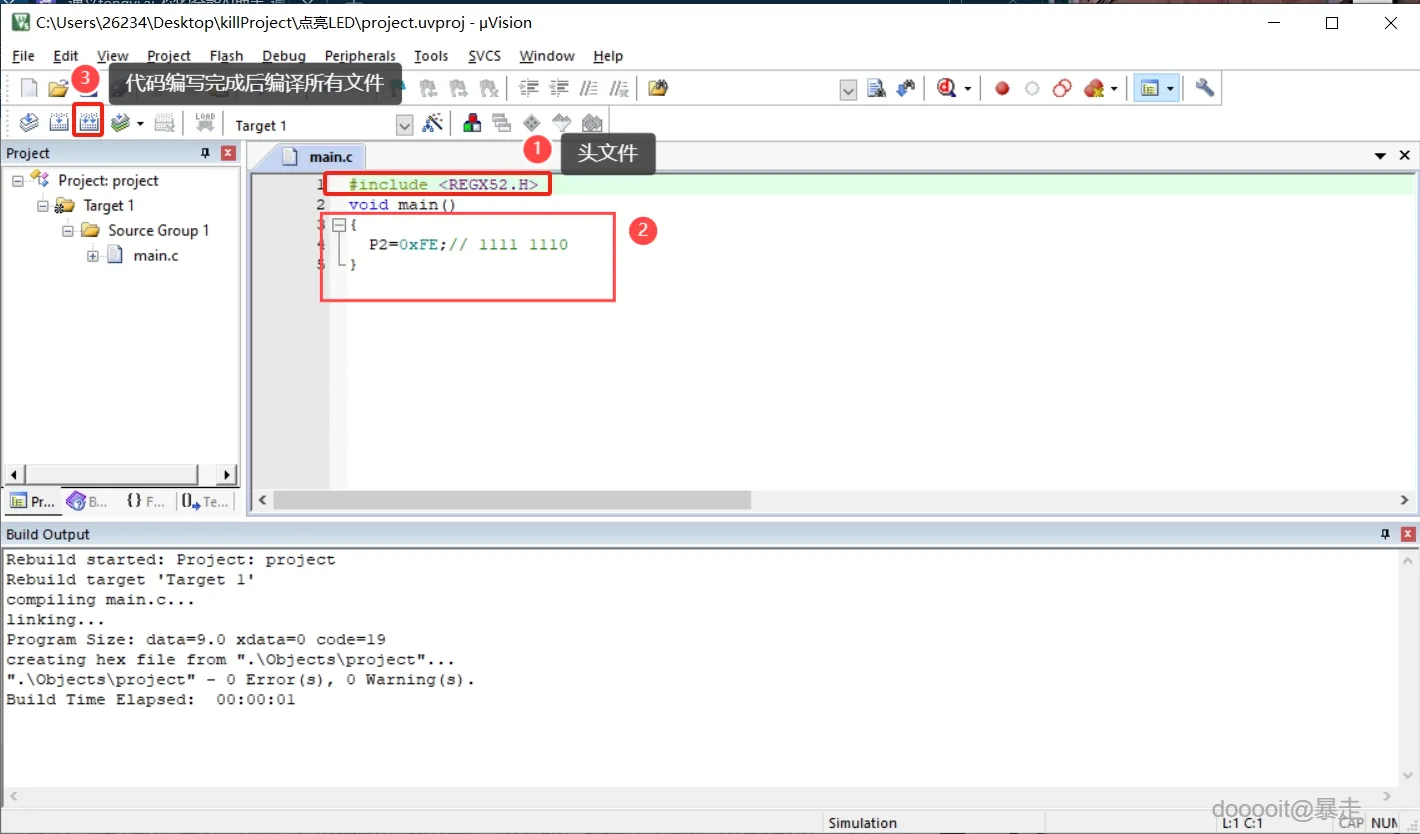This screenshot has width=1420, height=834.
Task: Open the Debug menu
Action: click(284, 56)
